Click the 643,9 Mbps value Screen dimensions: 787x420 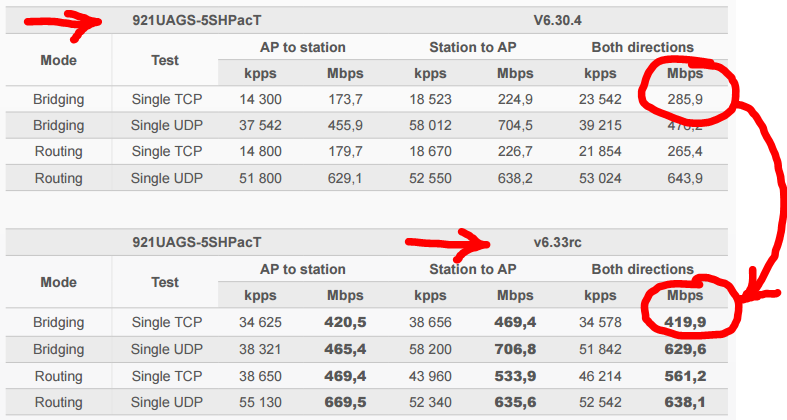click(685, 179)
